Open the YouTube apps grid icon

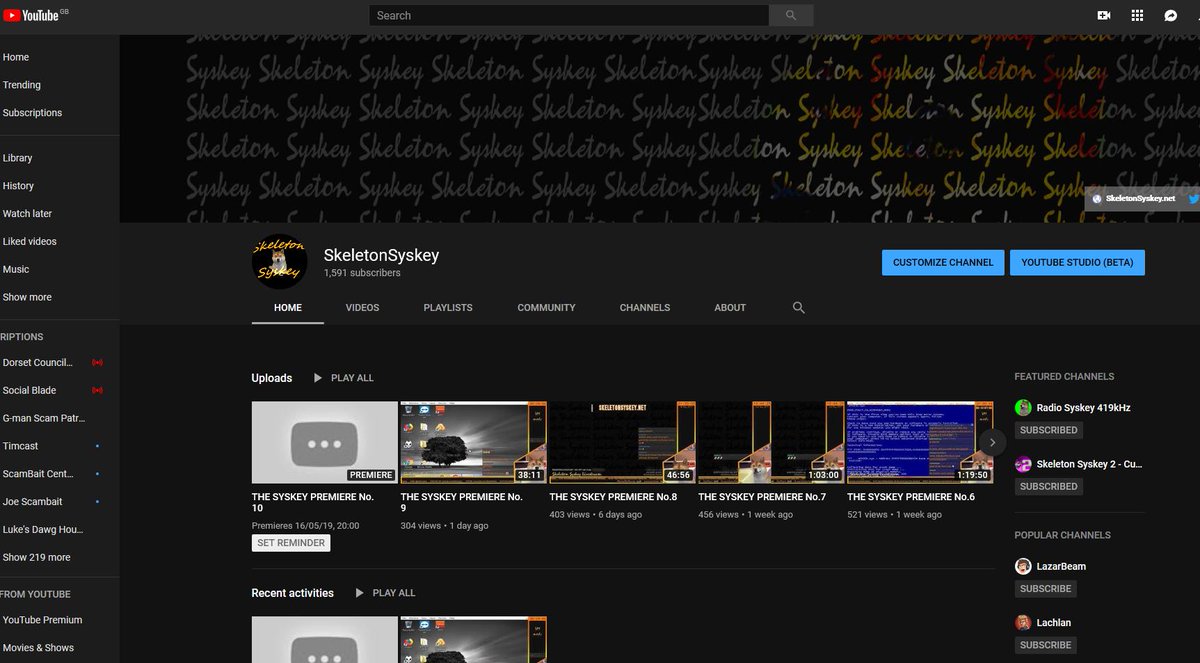click(x=1137, y=15)
